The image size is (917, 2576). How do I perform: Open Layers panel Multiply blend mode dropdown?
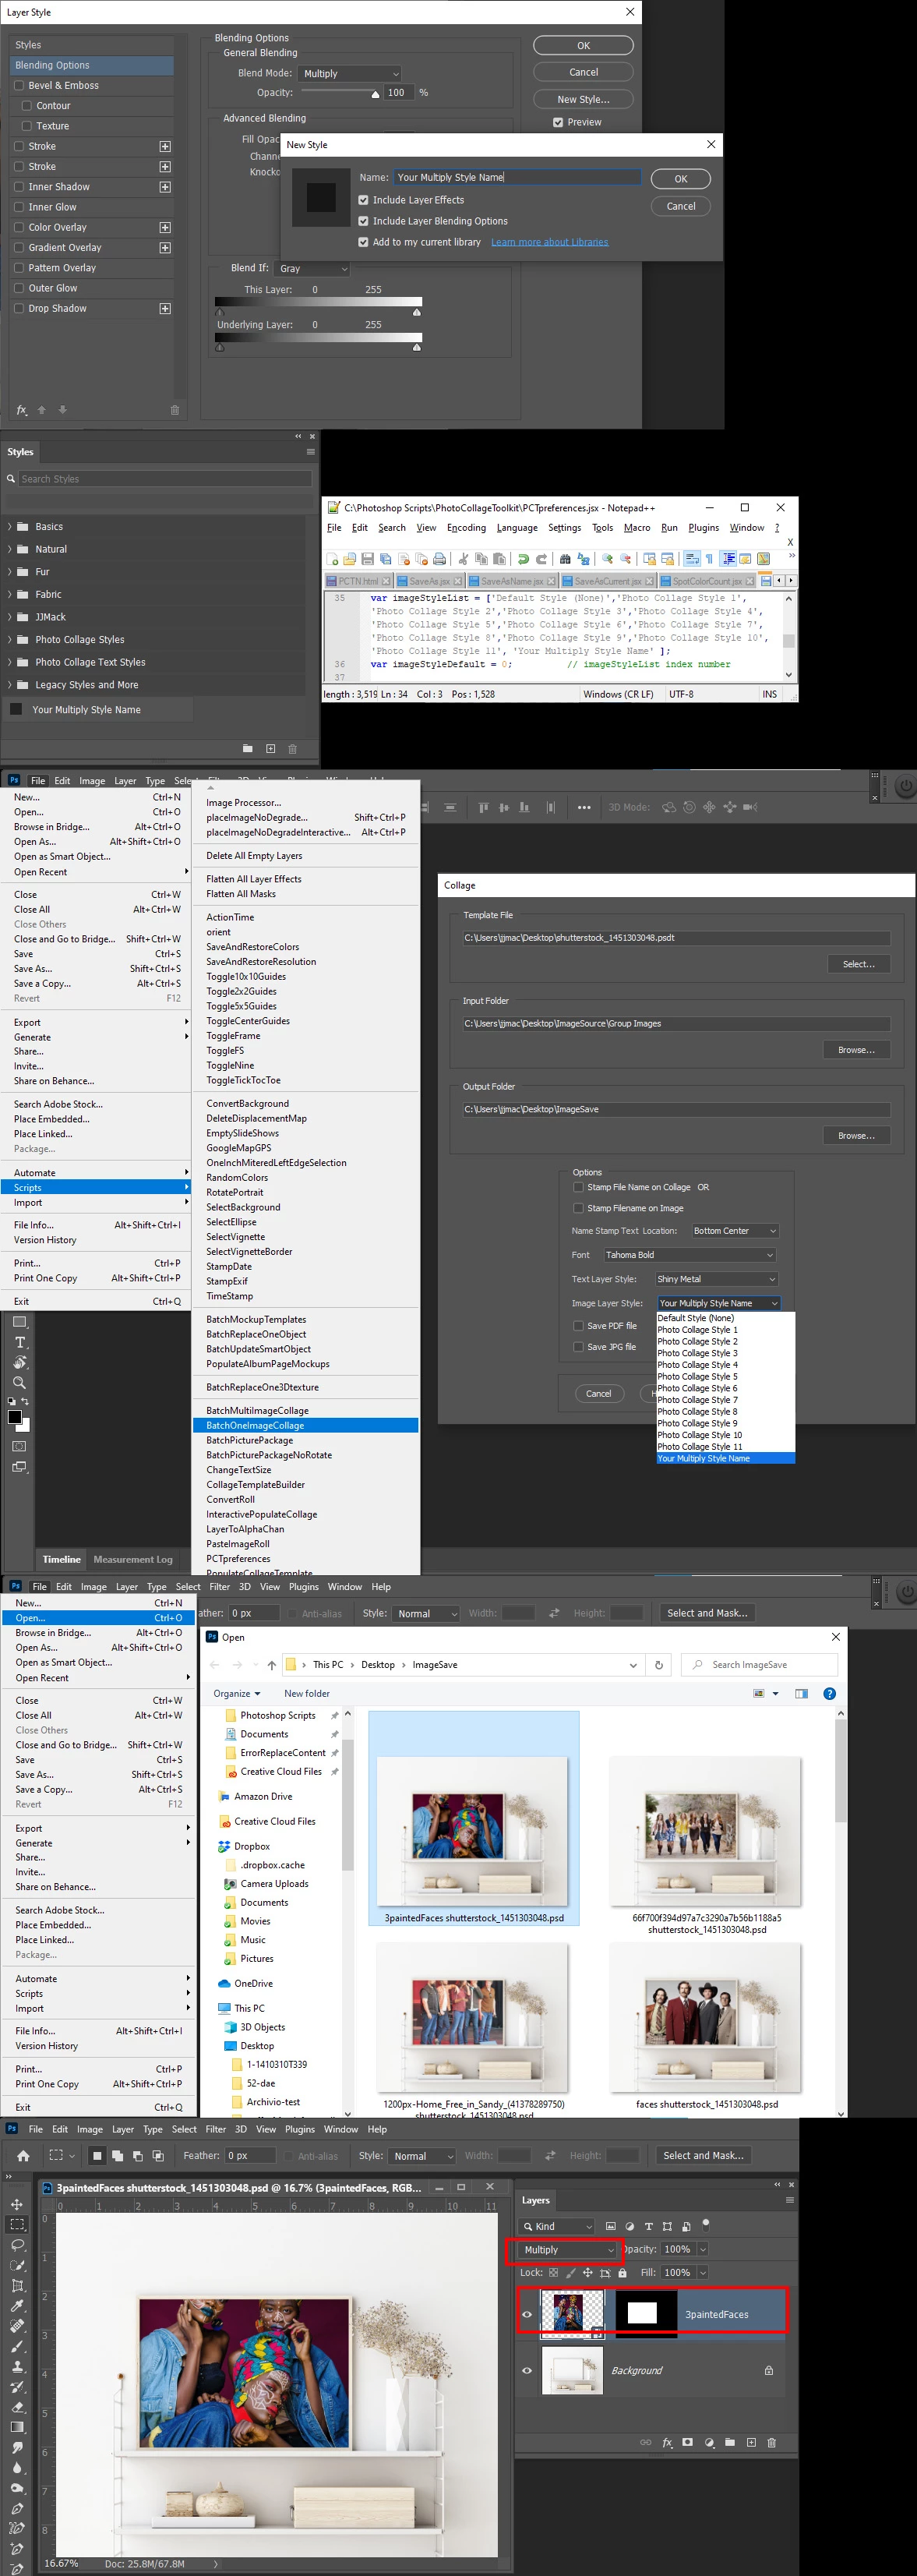568,2250
